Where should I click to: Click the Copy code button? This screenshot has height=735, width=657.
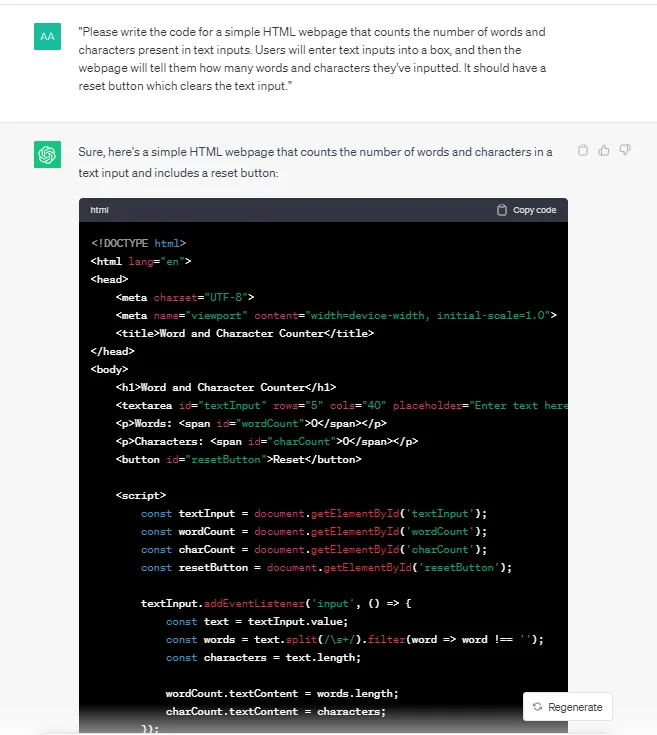[526, 210]
